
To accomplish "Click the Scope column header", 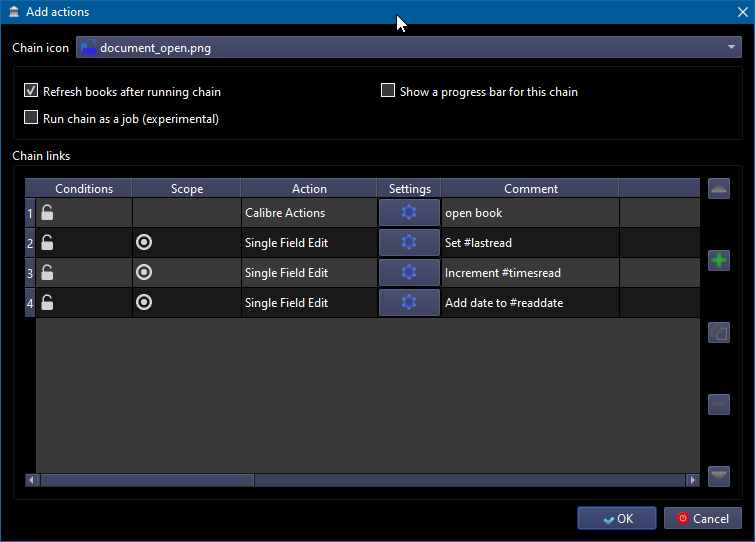I will (x=186, y=188).
